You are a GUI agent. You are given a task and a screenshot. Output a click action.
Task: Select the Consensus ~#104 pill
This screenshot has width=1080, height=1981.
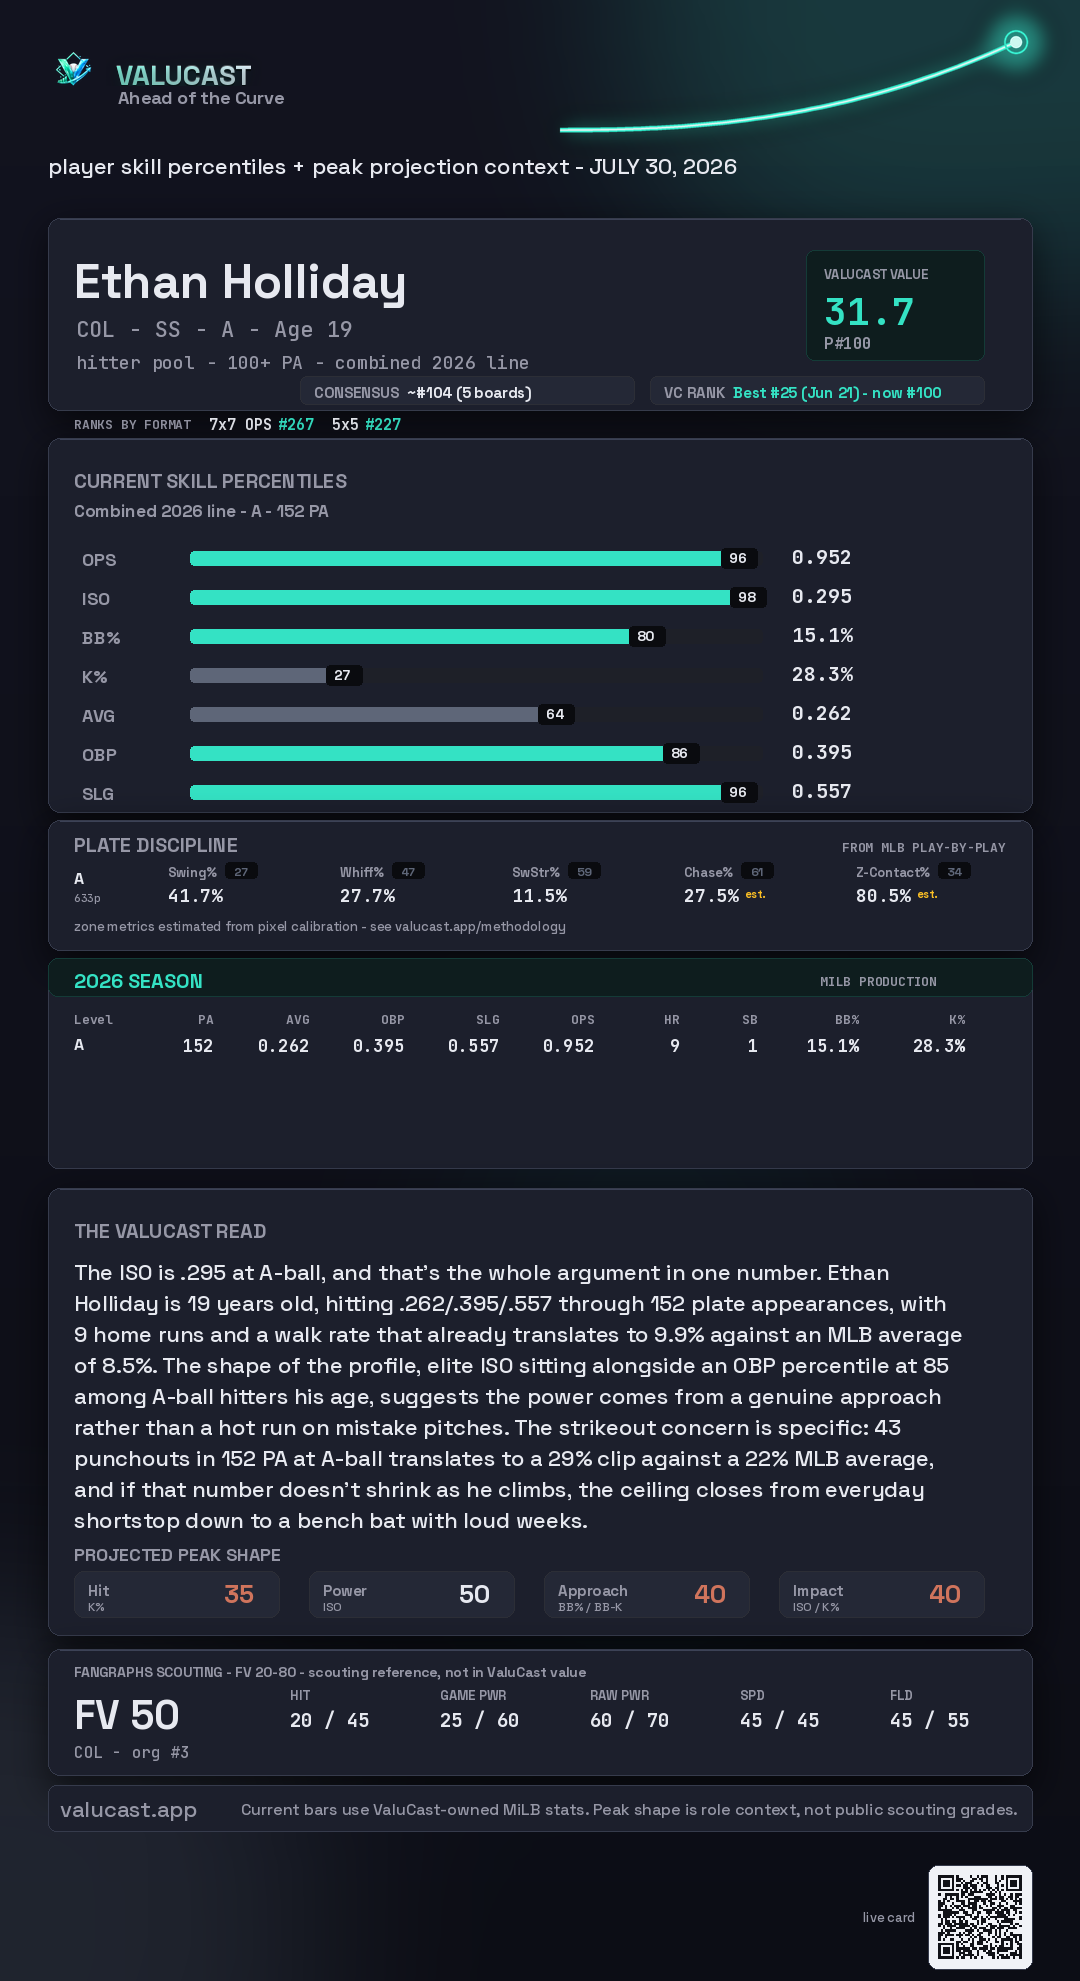click(x=467, y=392)
